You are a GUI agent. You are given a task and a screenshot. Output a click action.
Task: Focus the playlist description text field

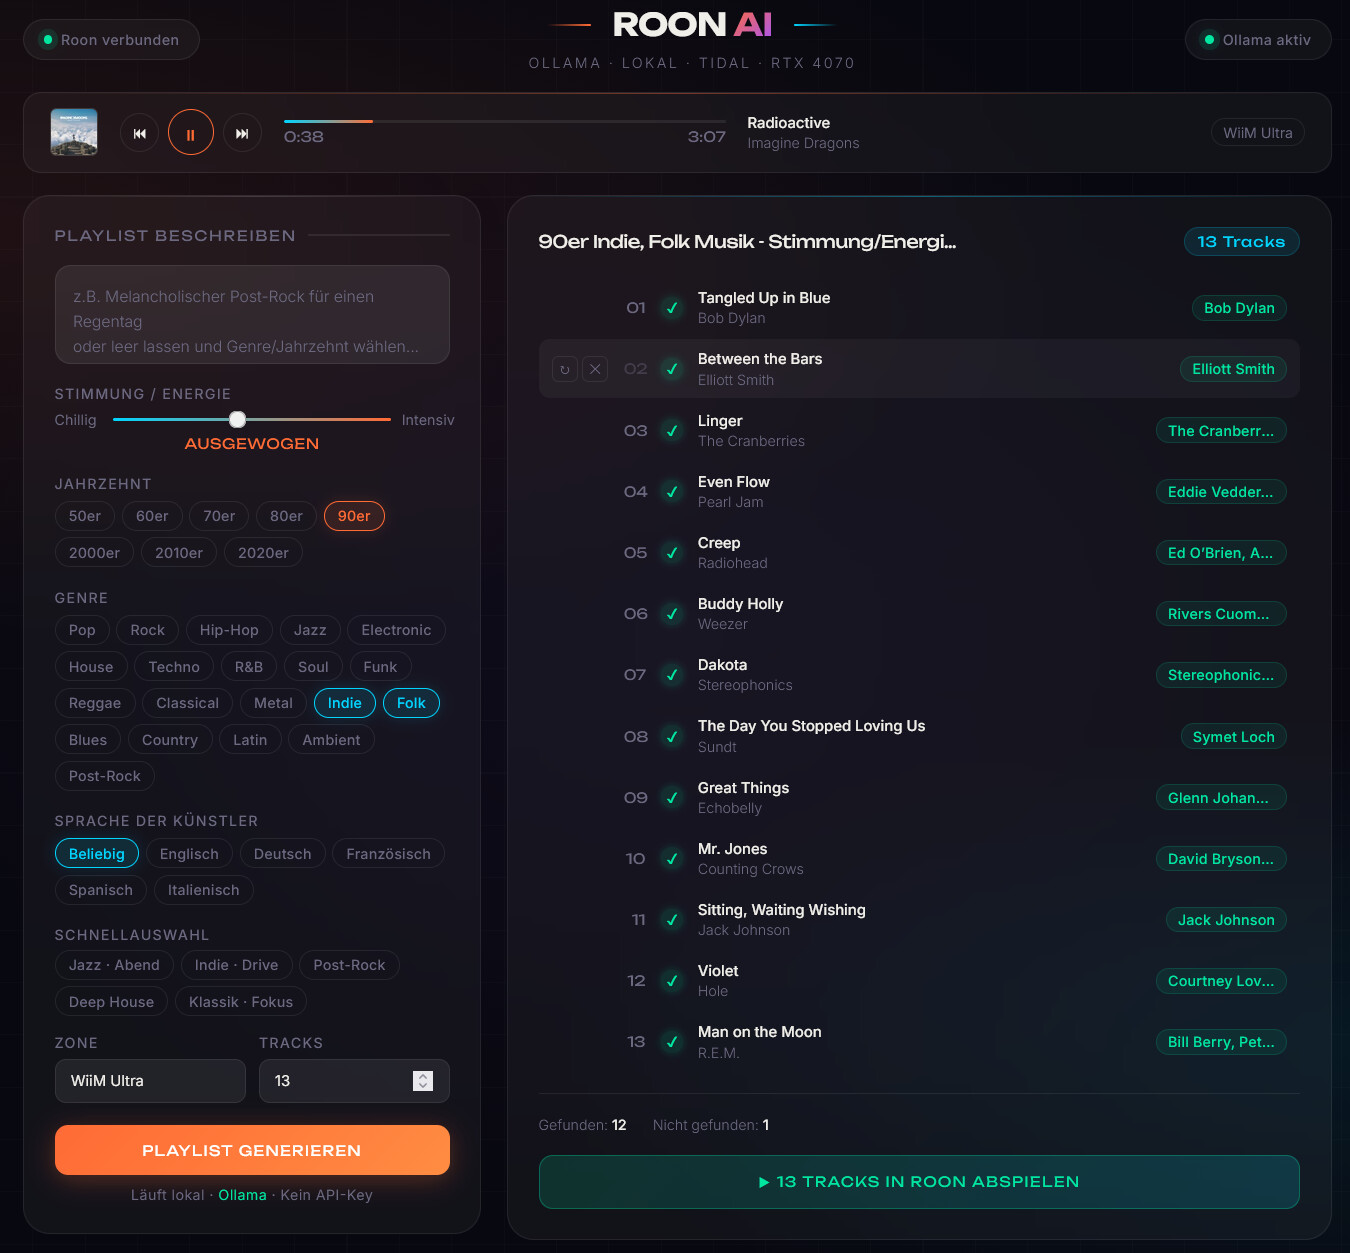pyautogui.click(x=252, y=315)
